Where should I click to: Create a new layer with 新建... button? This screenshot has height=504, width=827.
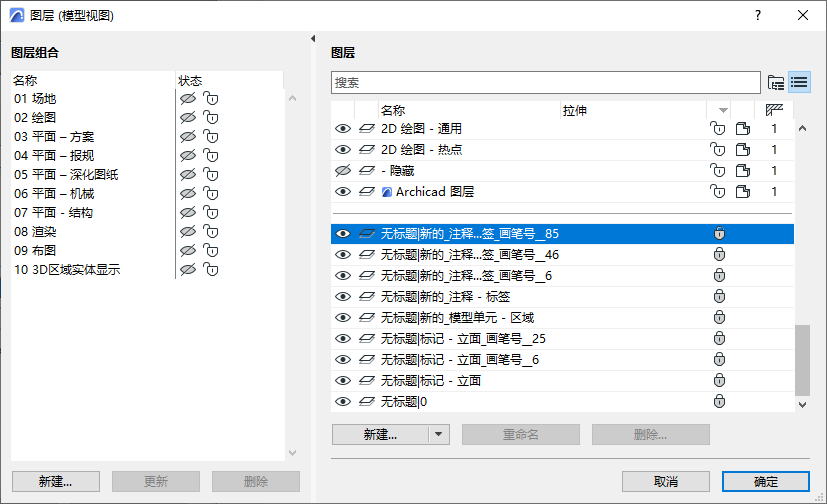380,434
